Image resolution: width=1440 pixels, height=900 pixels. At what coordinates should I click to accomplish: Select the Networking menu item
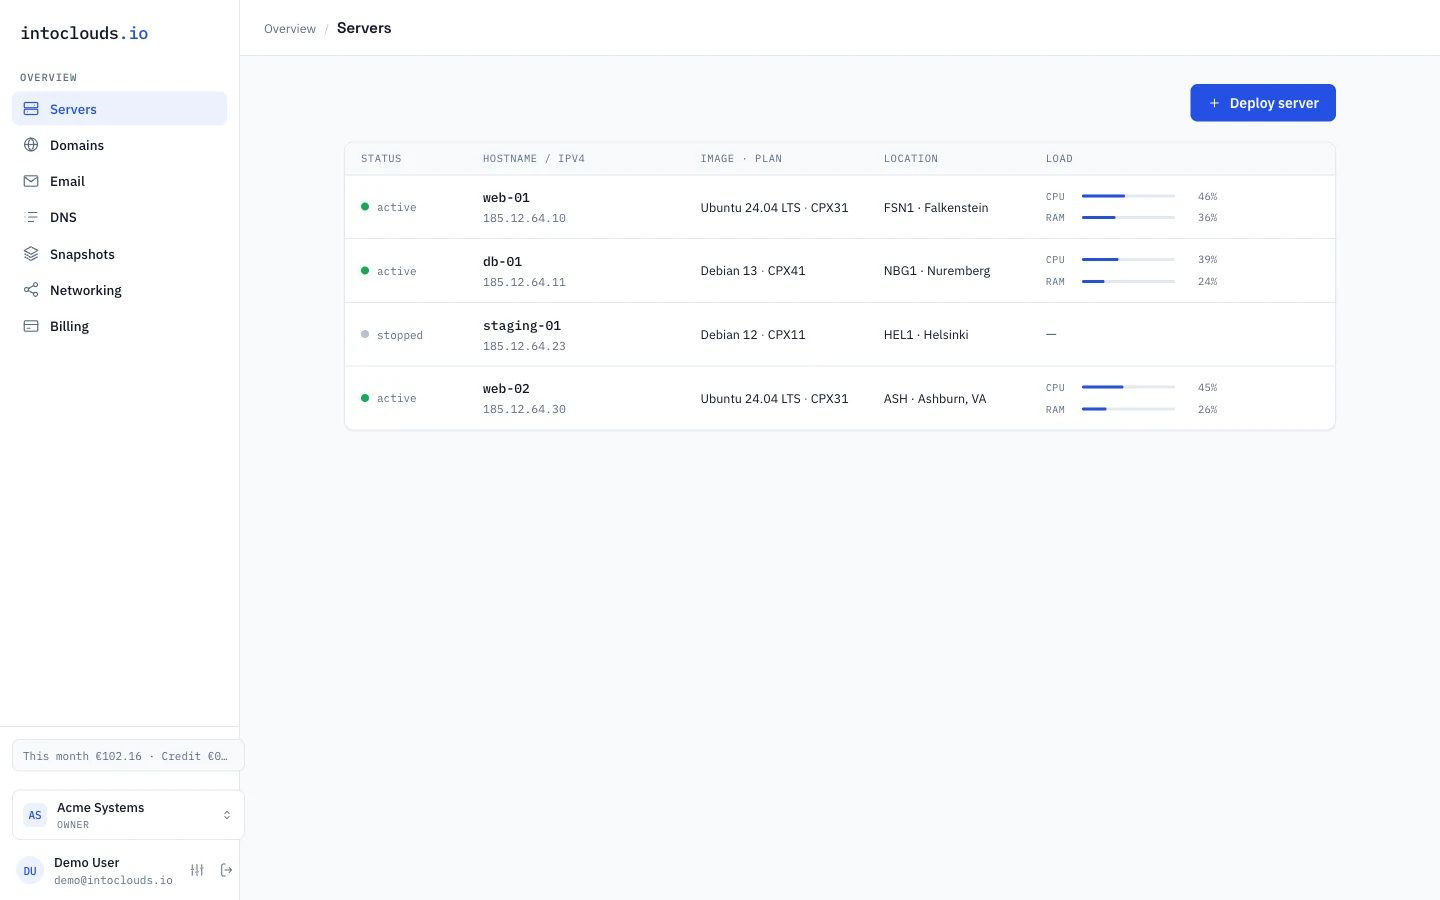[119, 290]
